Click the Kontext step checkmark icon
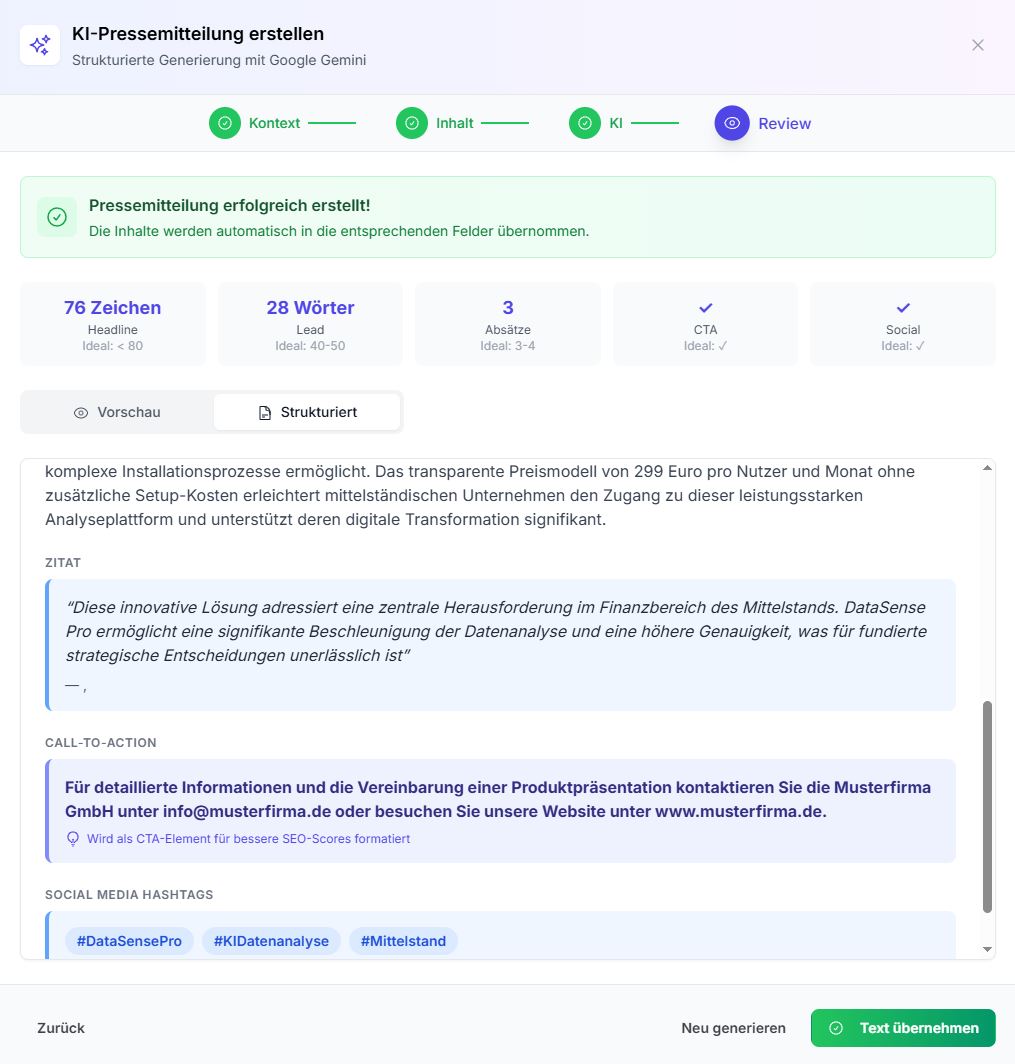This screenshot has width=1015, height=1064. pyautogui.click(x=225, y=123)
